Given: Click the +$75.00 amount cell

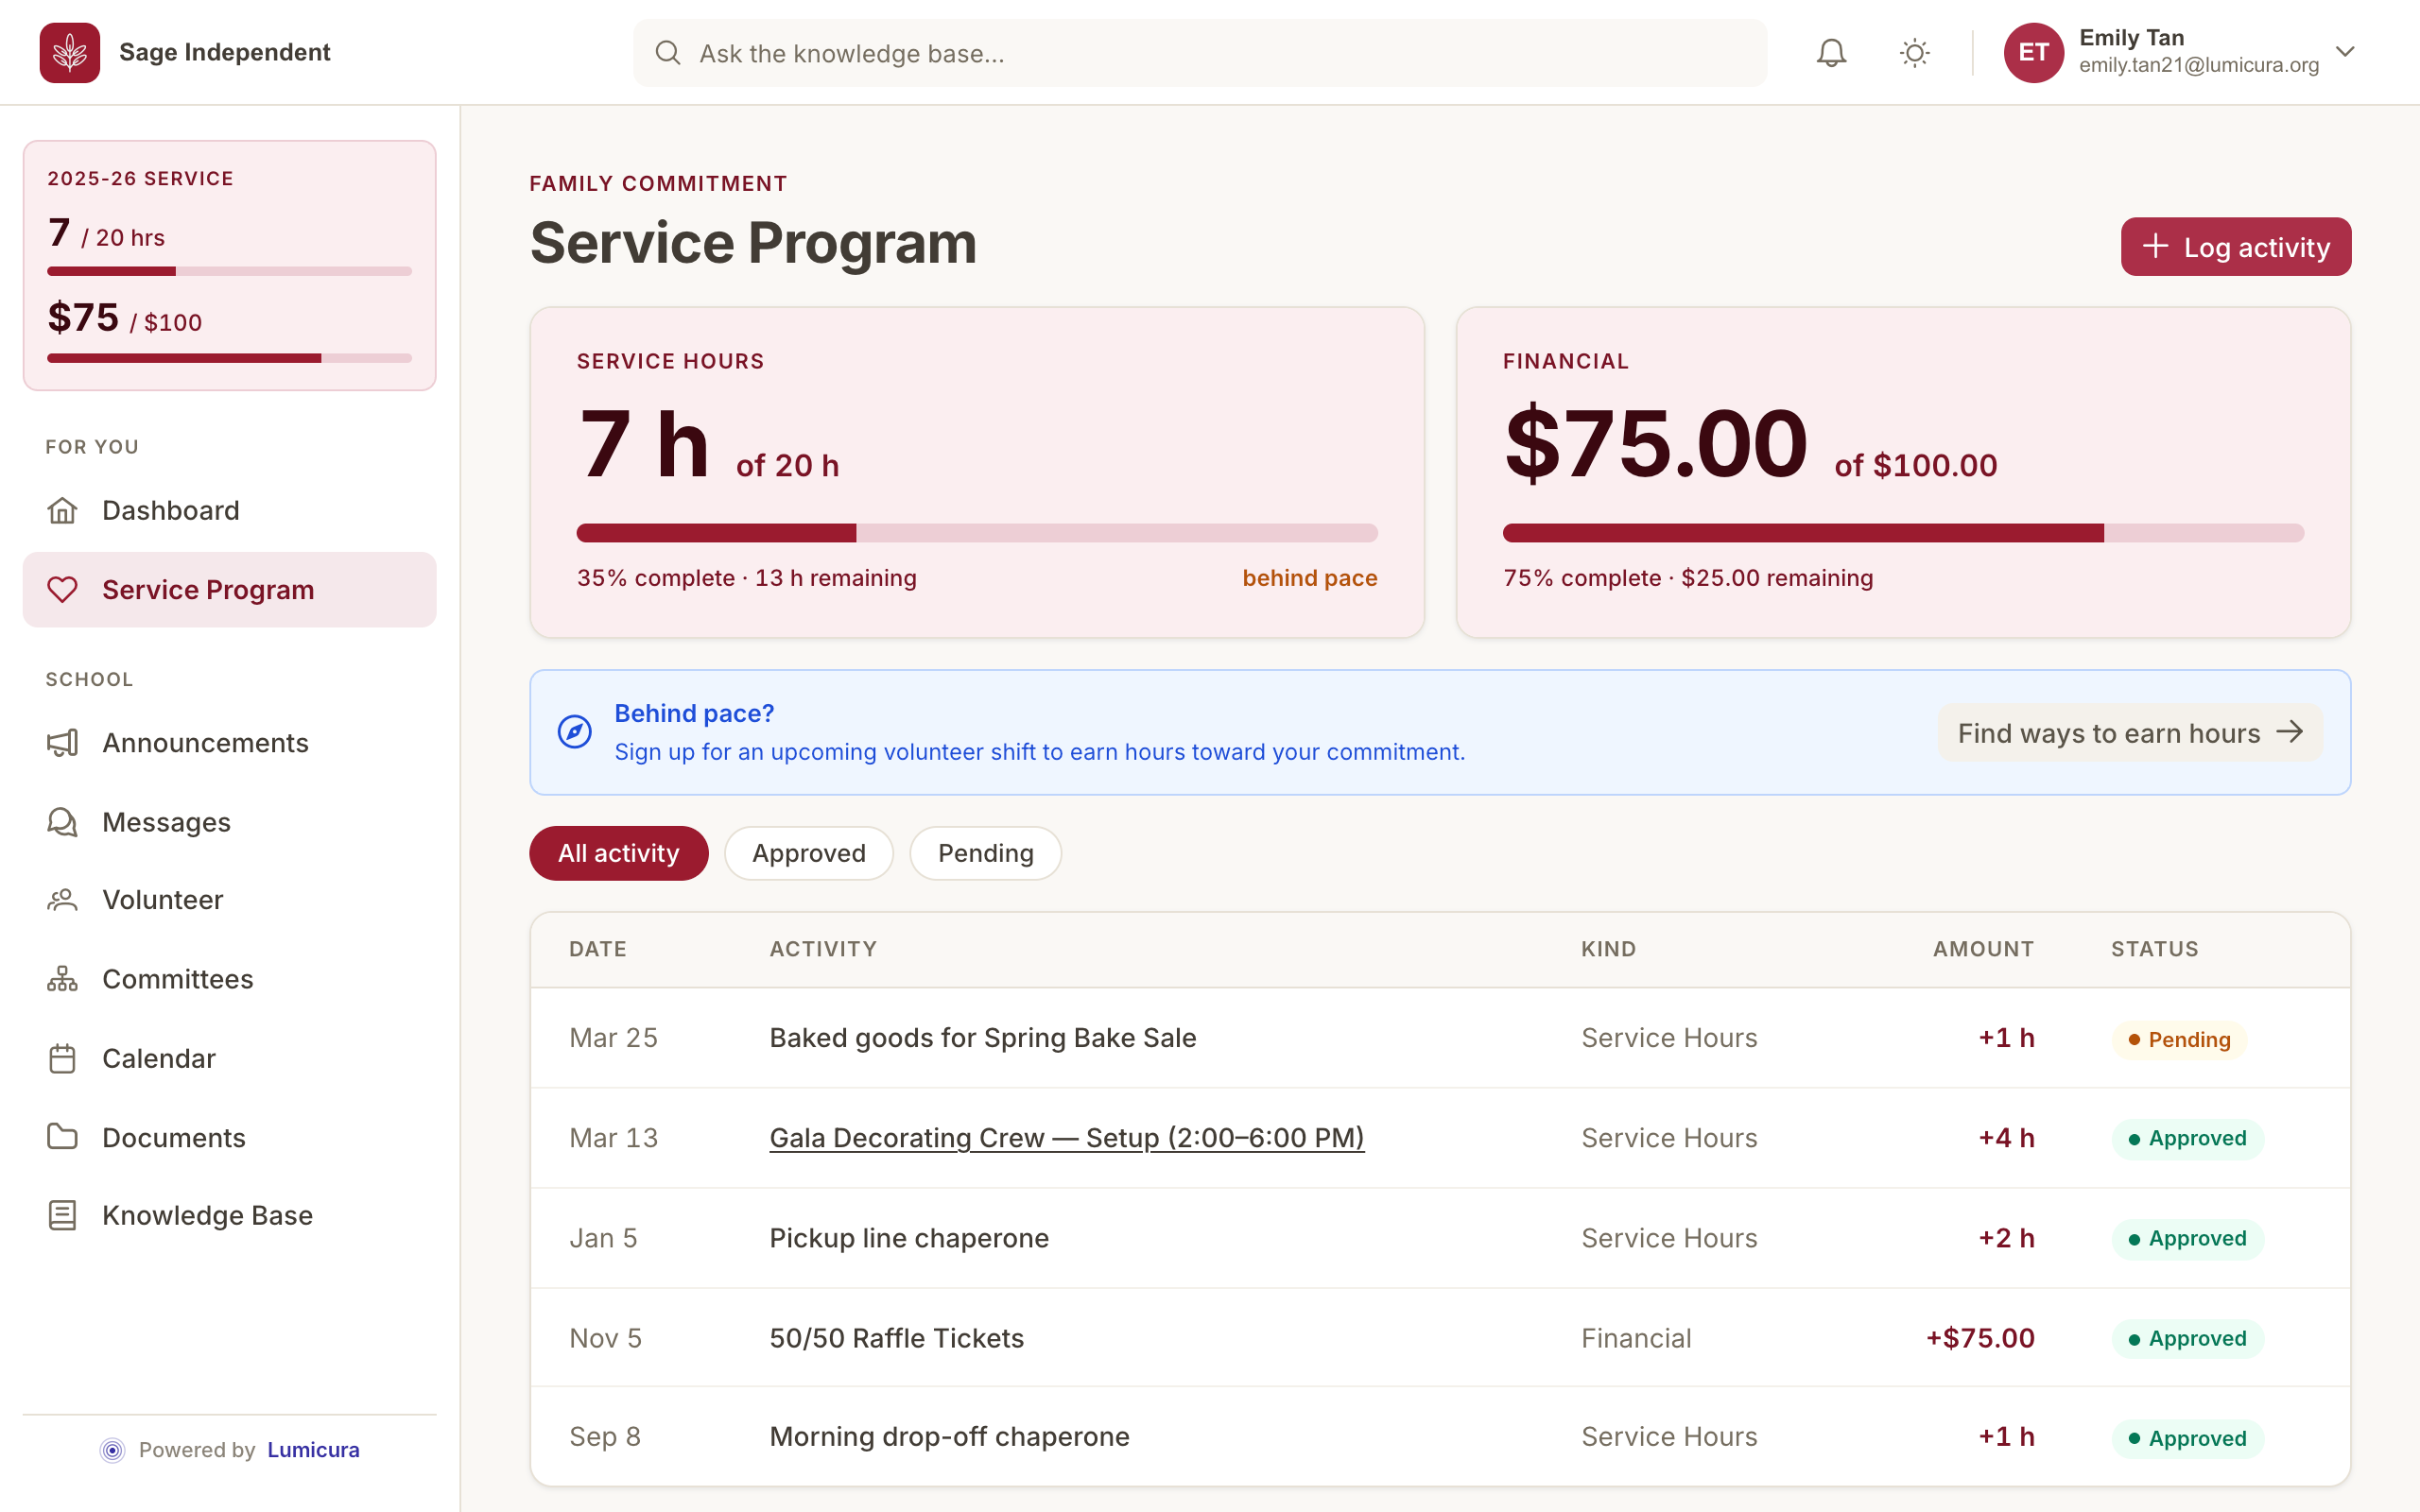Looking at the screenshot, I should tap(1980, 1338).
